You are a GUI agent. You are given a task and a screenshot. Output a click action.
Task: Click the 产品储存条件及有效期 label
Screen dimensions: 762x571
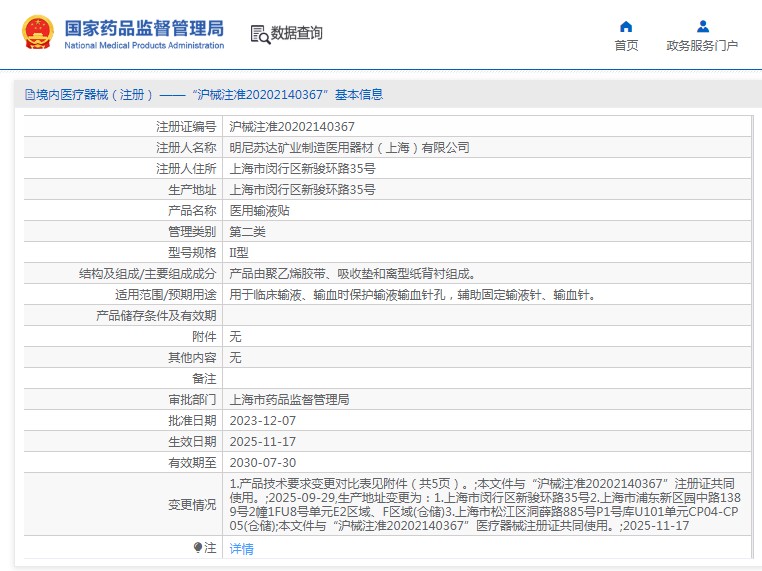pos(156,315)
